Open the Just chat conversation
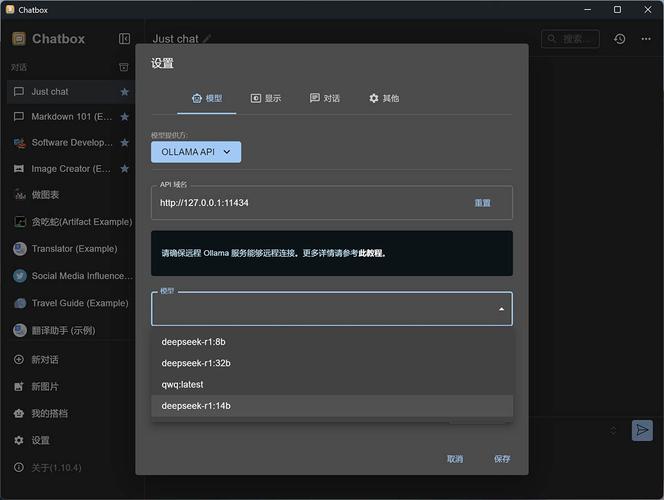Screen dimensions: 664x500 (70, 91)
